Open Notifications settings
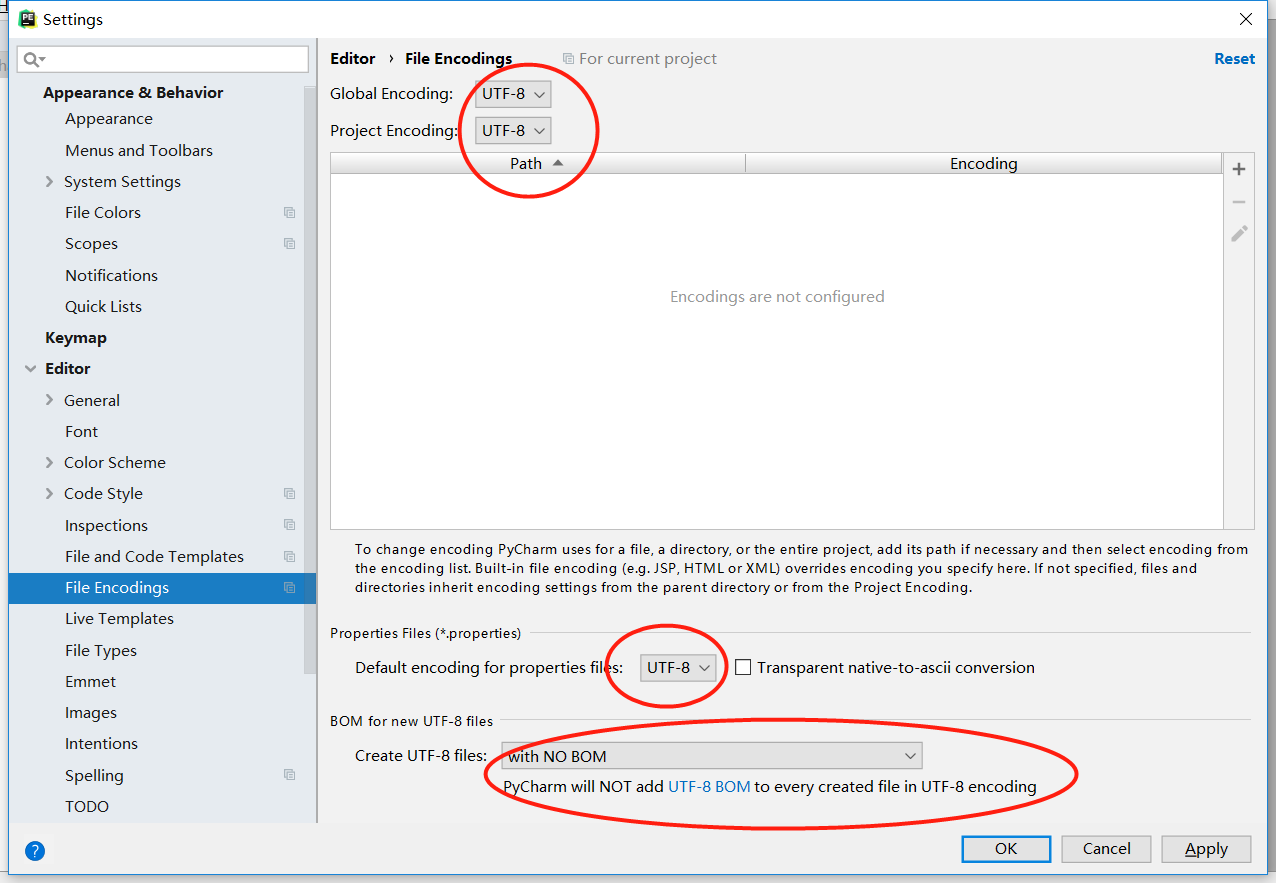 click(111, 275)
